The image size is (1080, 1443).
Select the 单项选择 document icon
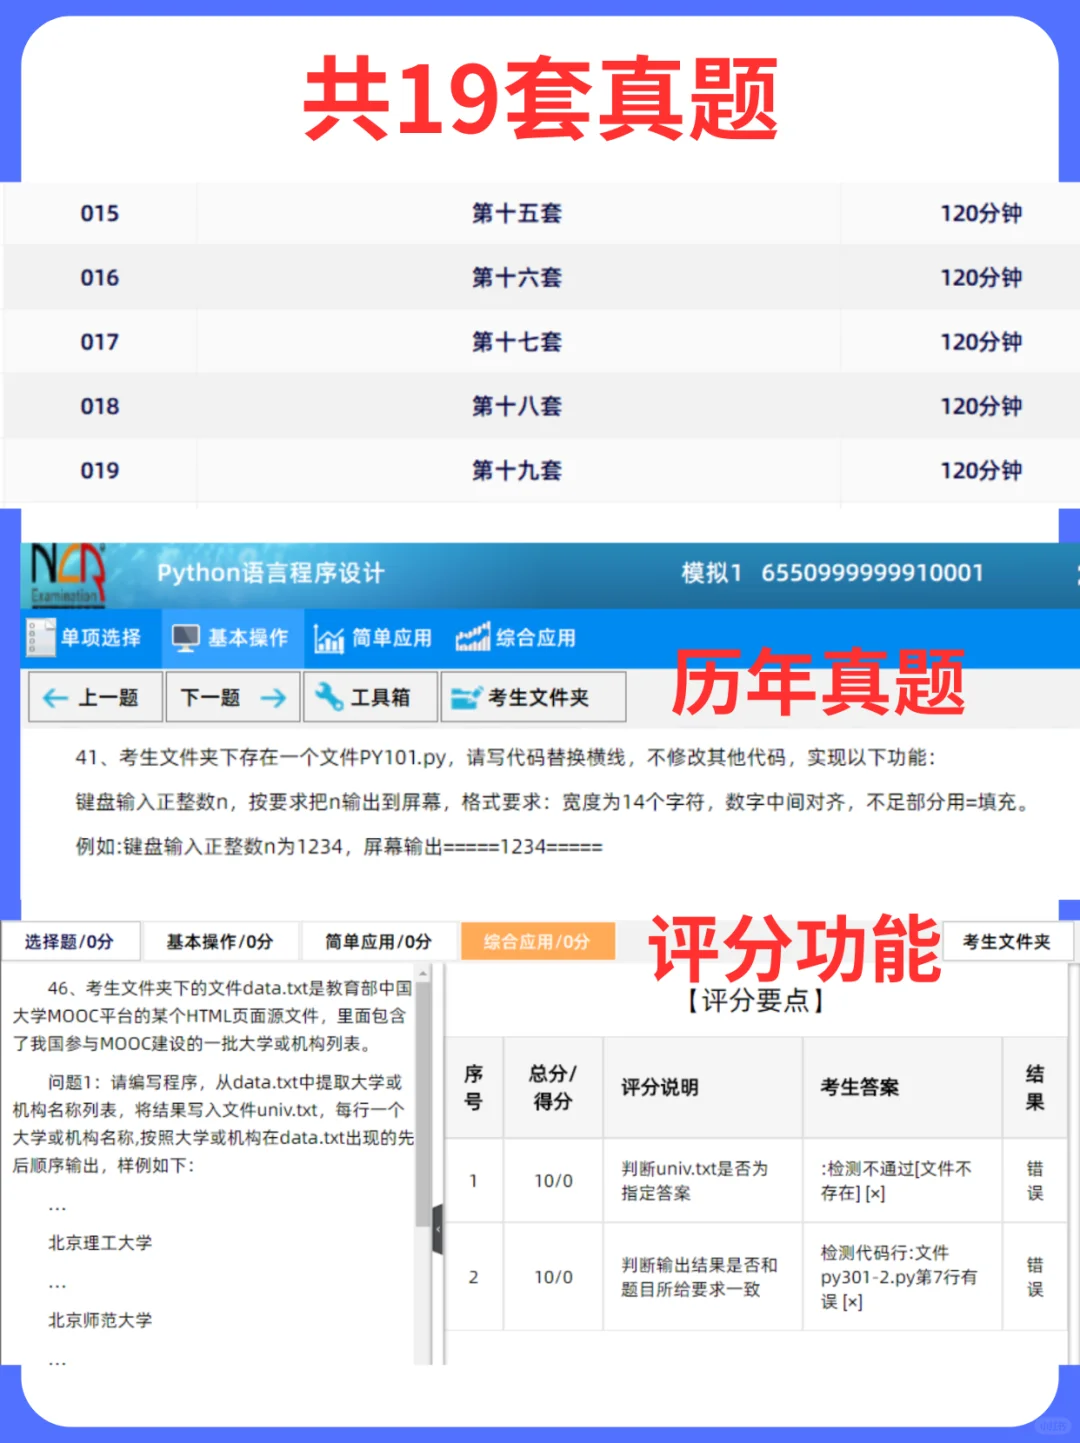pyautogui.click(x=41, y=637)
